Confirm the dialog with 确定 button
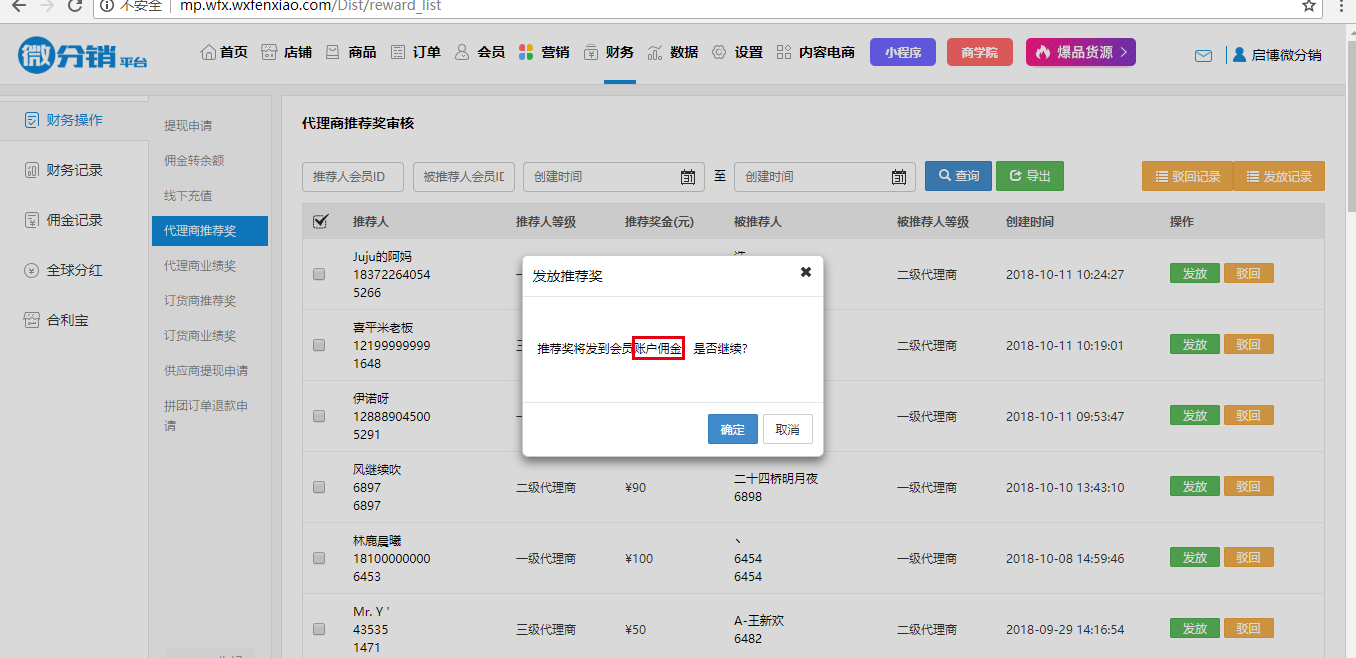Image resolution: width=1356 pixels, height=658 pixels. 732,429
